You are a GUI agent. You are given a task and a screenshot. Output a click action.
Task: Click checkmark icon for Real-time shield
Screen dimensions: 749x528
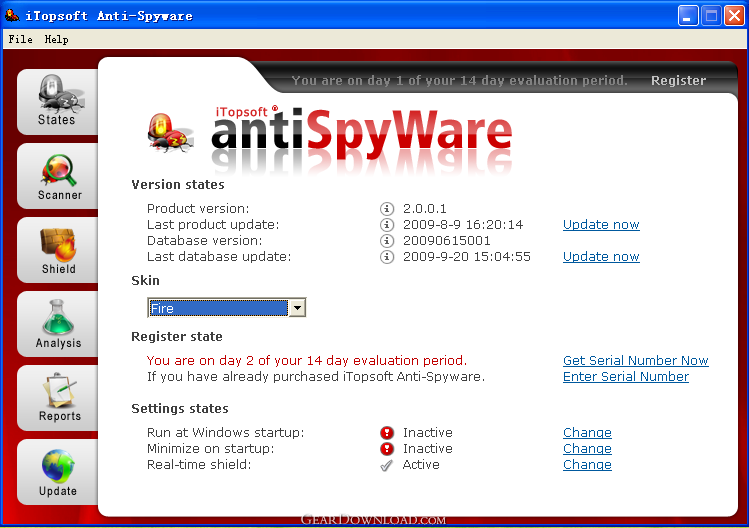tap(386, 465)
